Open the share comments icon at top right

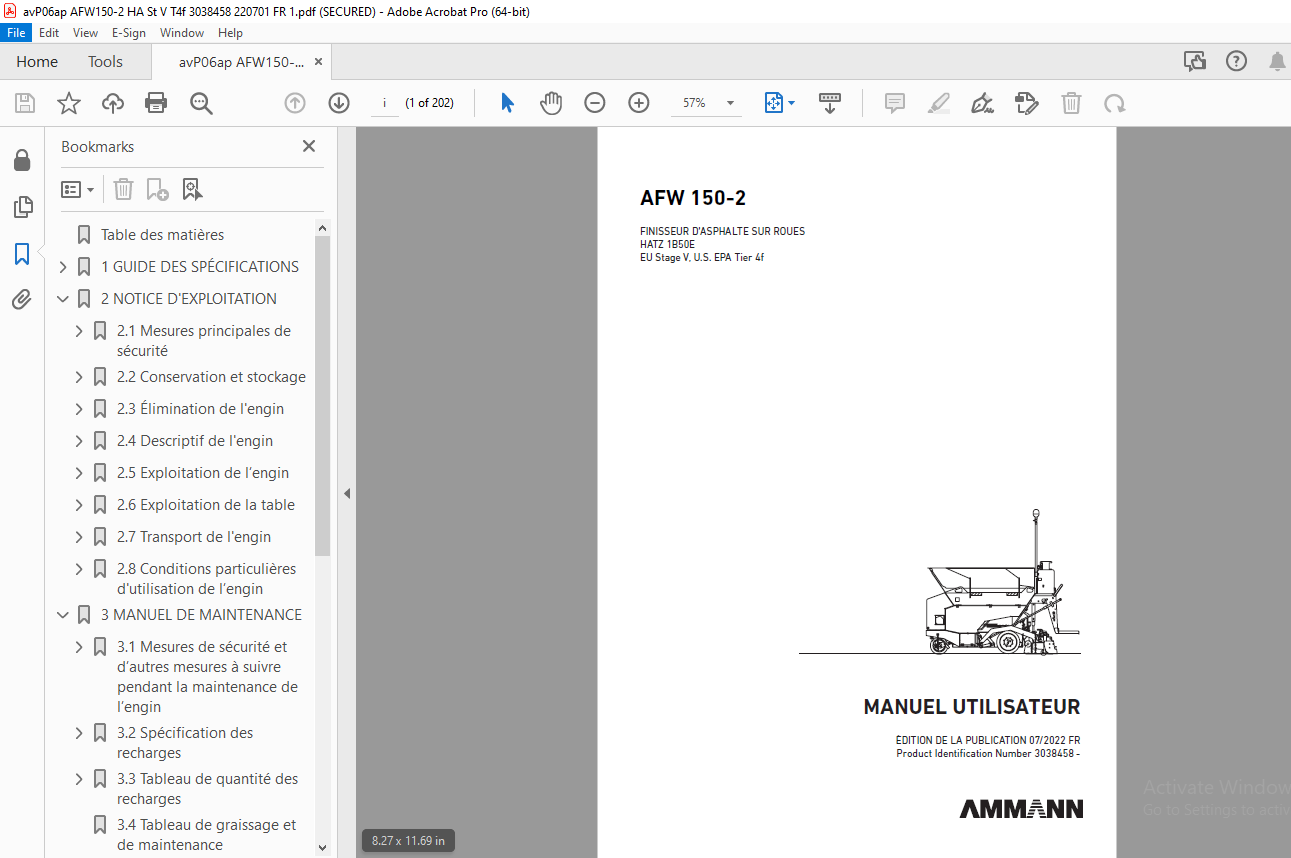click(1195, 62)
